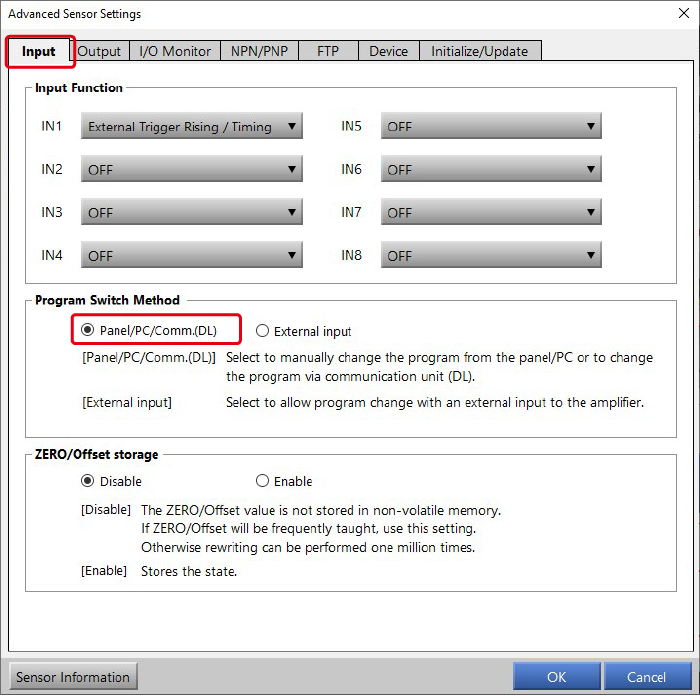
Task: Select the NPN/PNP tab
Action: pyautogui.click(x=259, y=51)
